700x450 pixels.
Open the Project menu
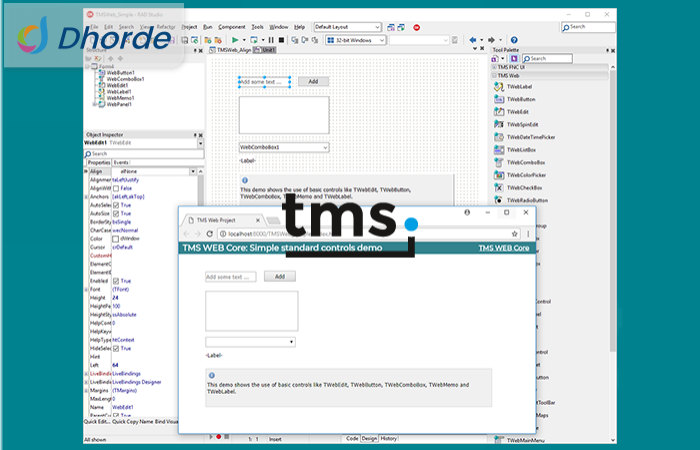click(x=189, y=27)
